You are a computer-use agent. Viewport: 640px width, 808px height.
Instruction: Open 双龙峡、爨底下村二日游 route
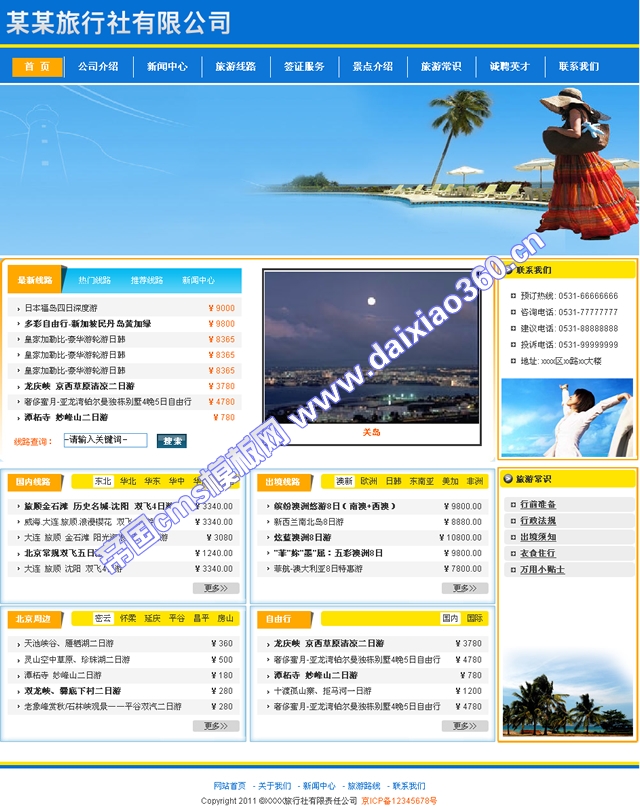73,691
